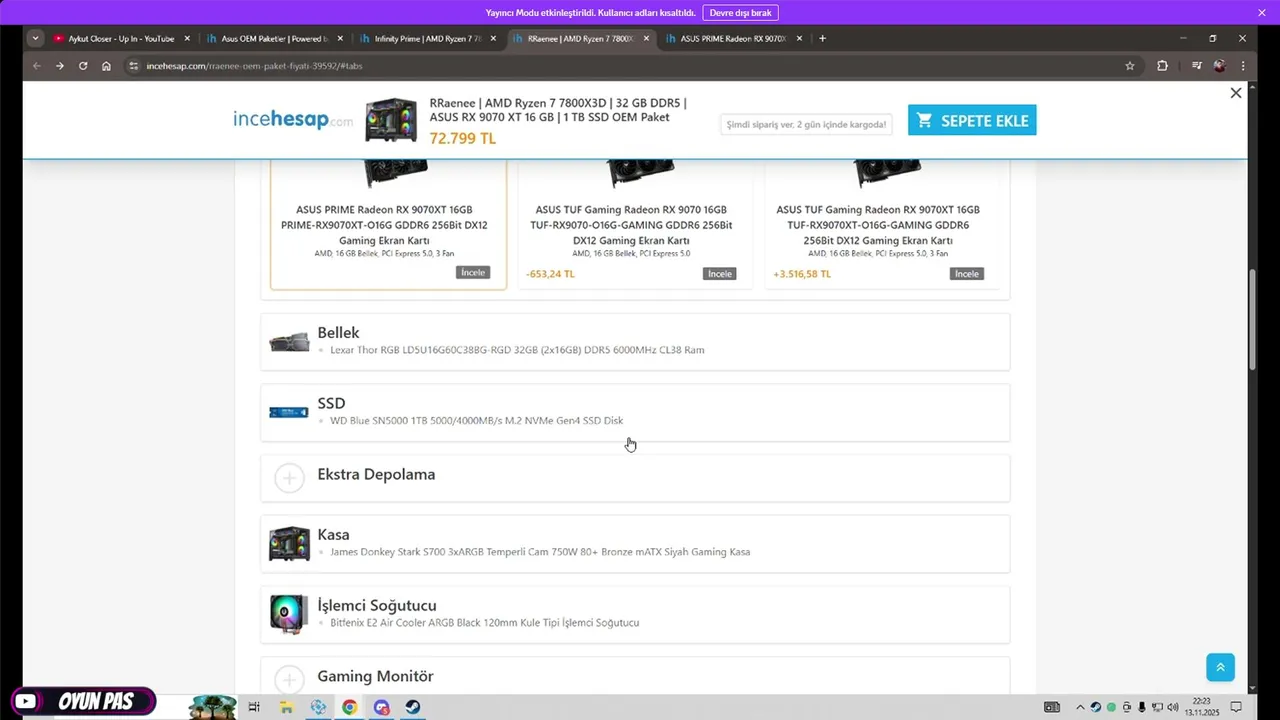Screen dimensions: 1280x720
Task: Open Steam from the taskbar
Action: [412, 707]
